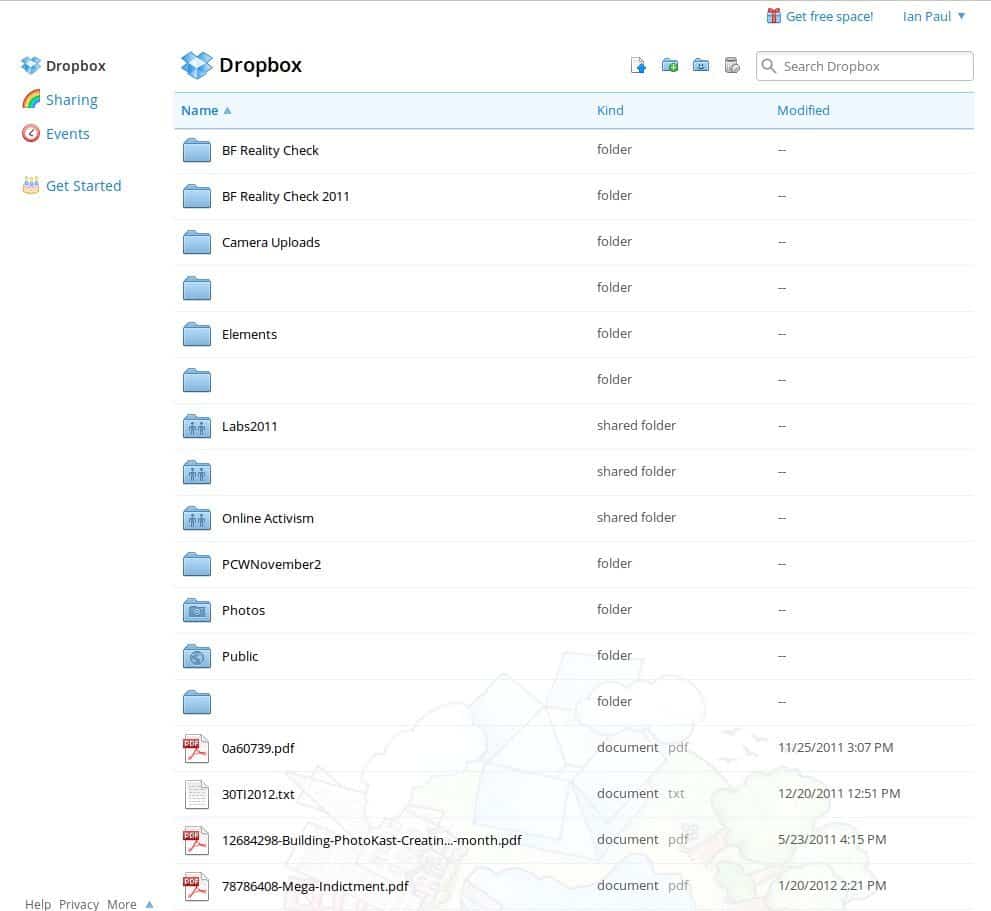The width and height of the screenshot is (991, 911).
Task: Open the Online Activism folder name
Action: (x=267, y=518)
